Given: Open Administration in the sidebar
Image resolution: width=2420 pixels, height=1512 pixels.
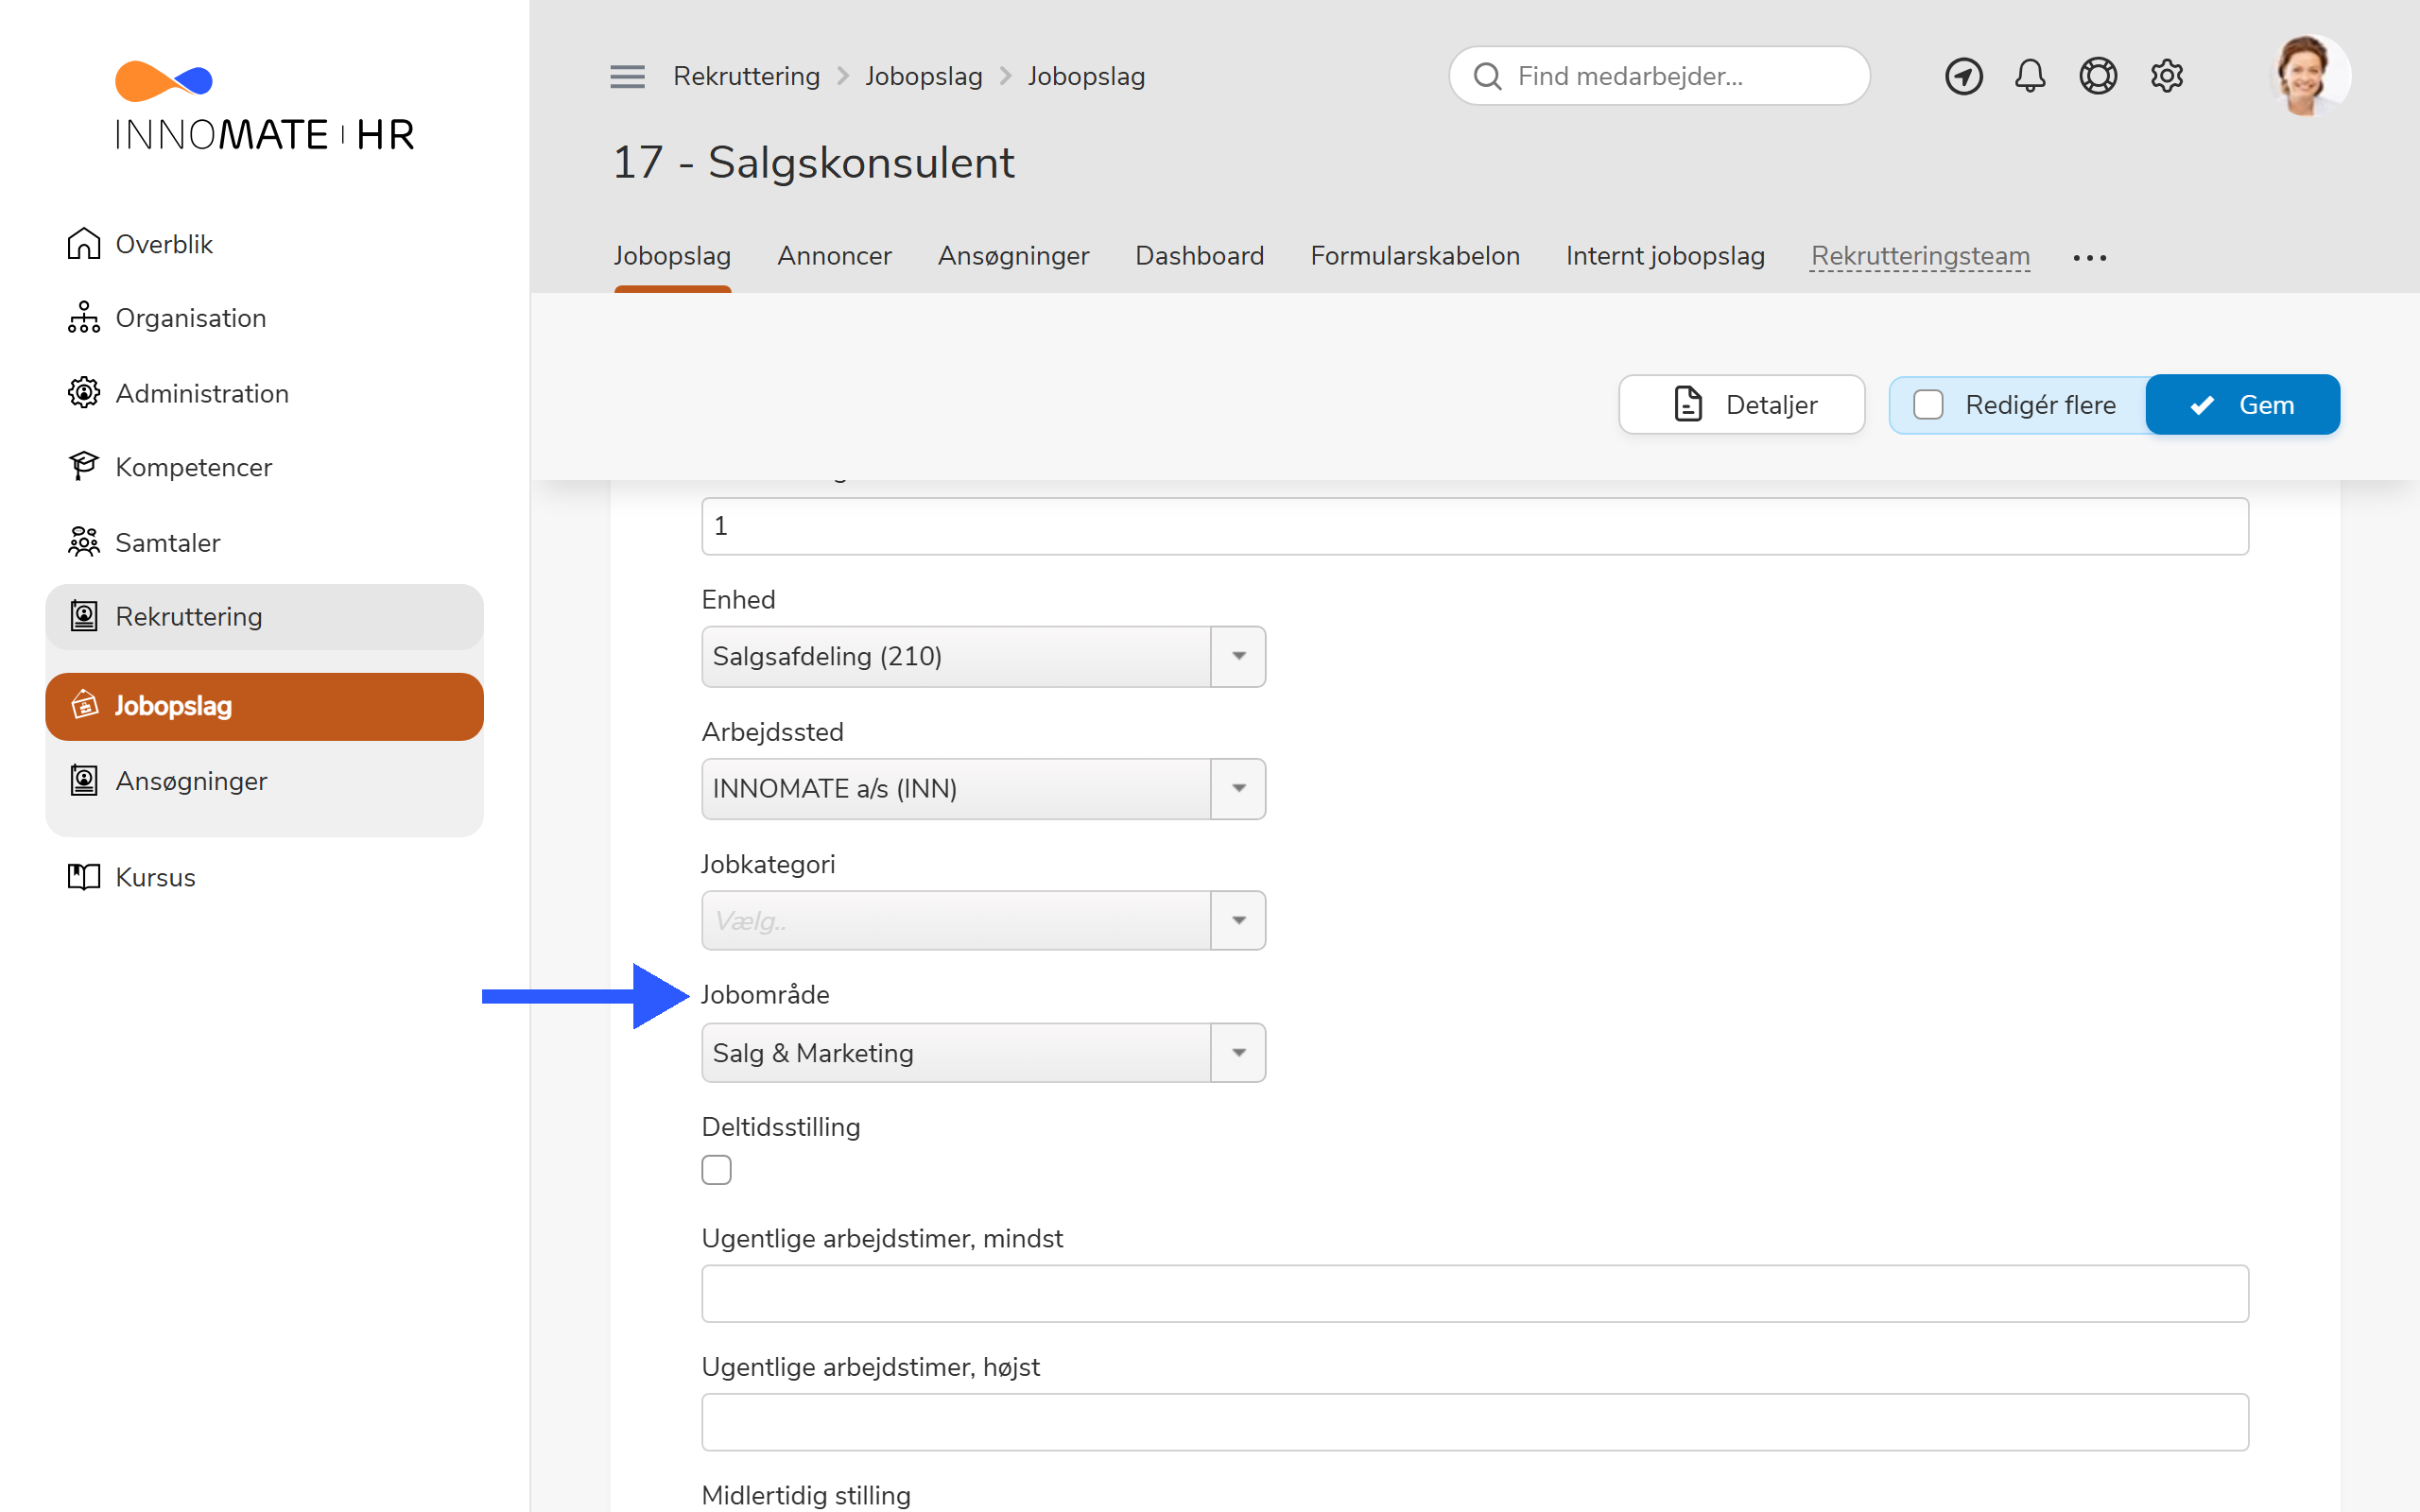Looking at the screenshot, I should [202, 392].
